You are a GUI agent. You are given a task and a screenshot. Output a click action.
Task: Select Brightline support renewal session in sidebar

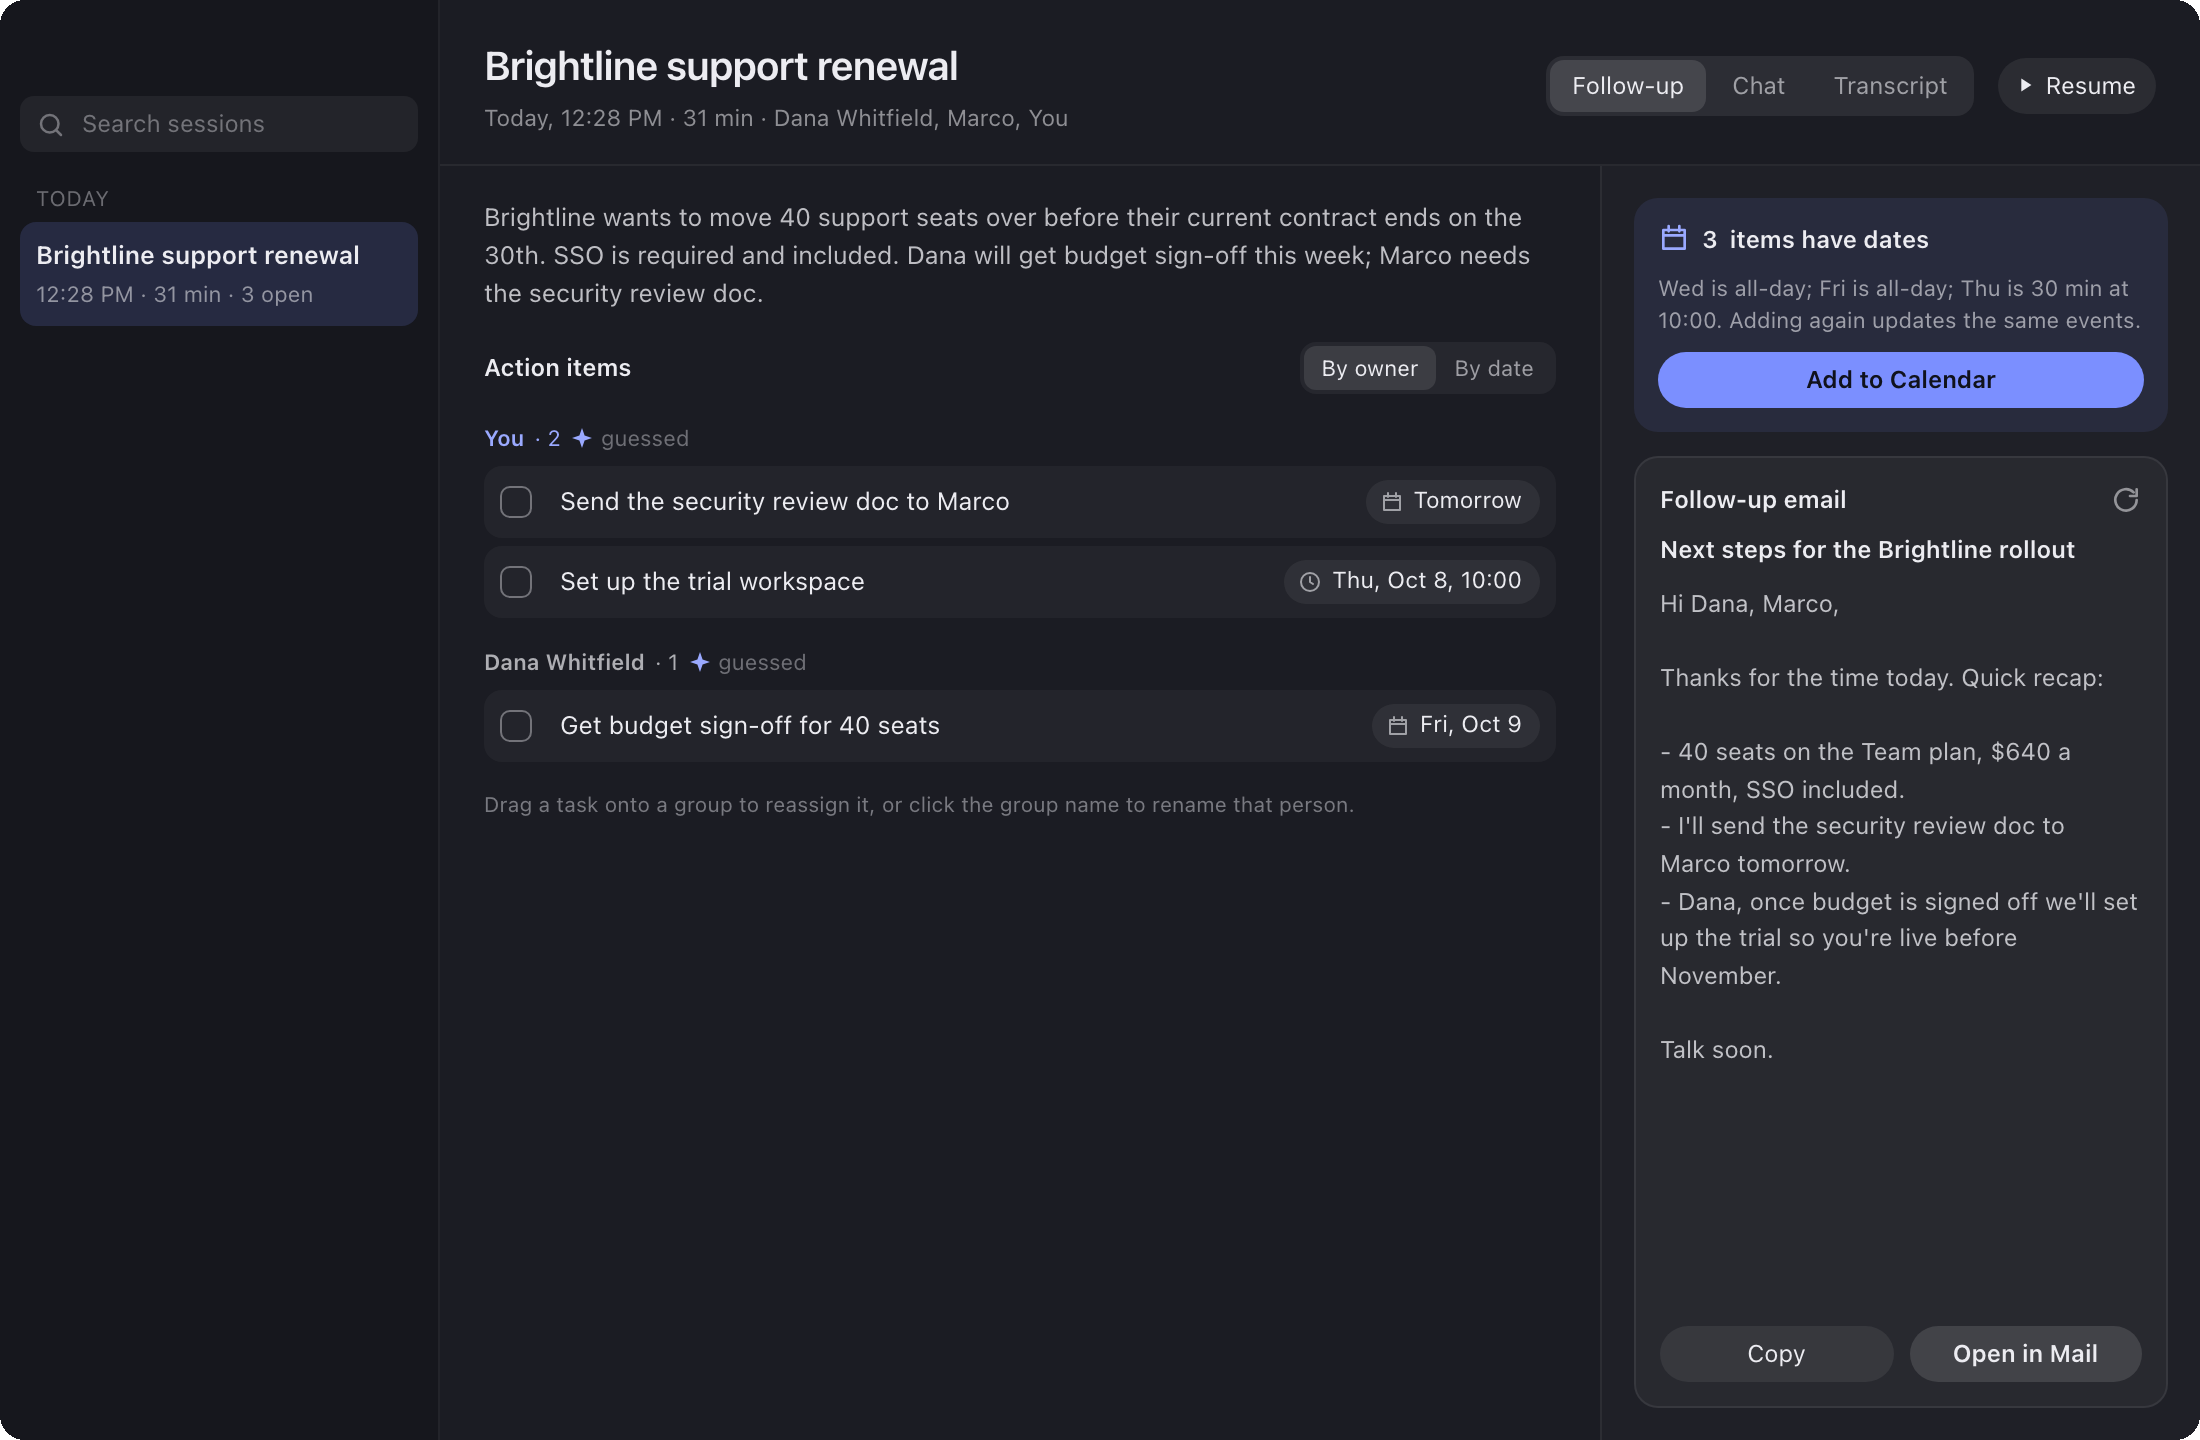pyautogui.click(x=219, y=274)
